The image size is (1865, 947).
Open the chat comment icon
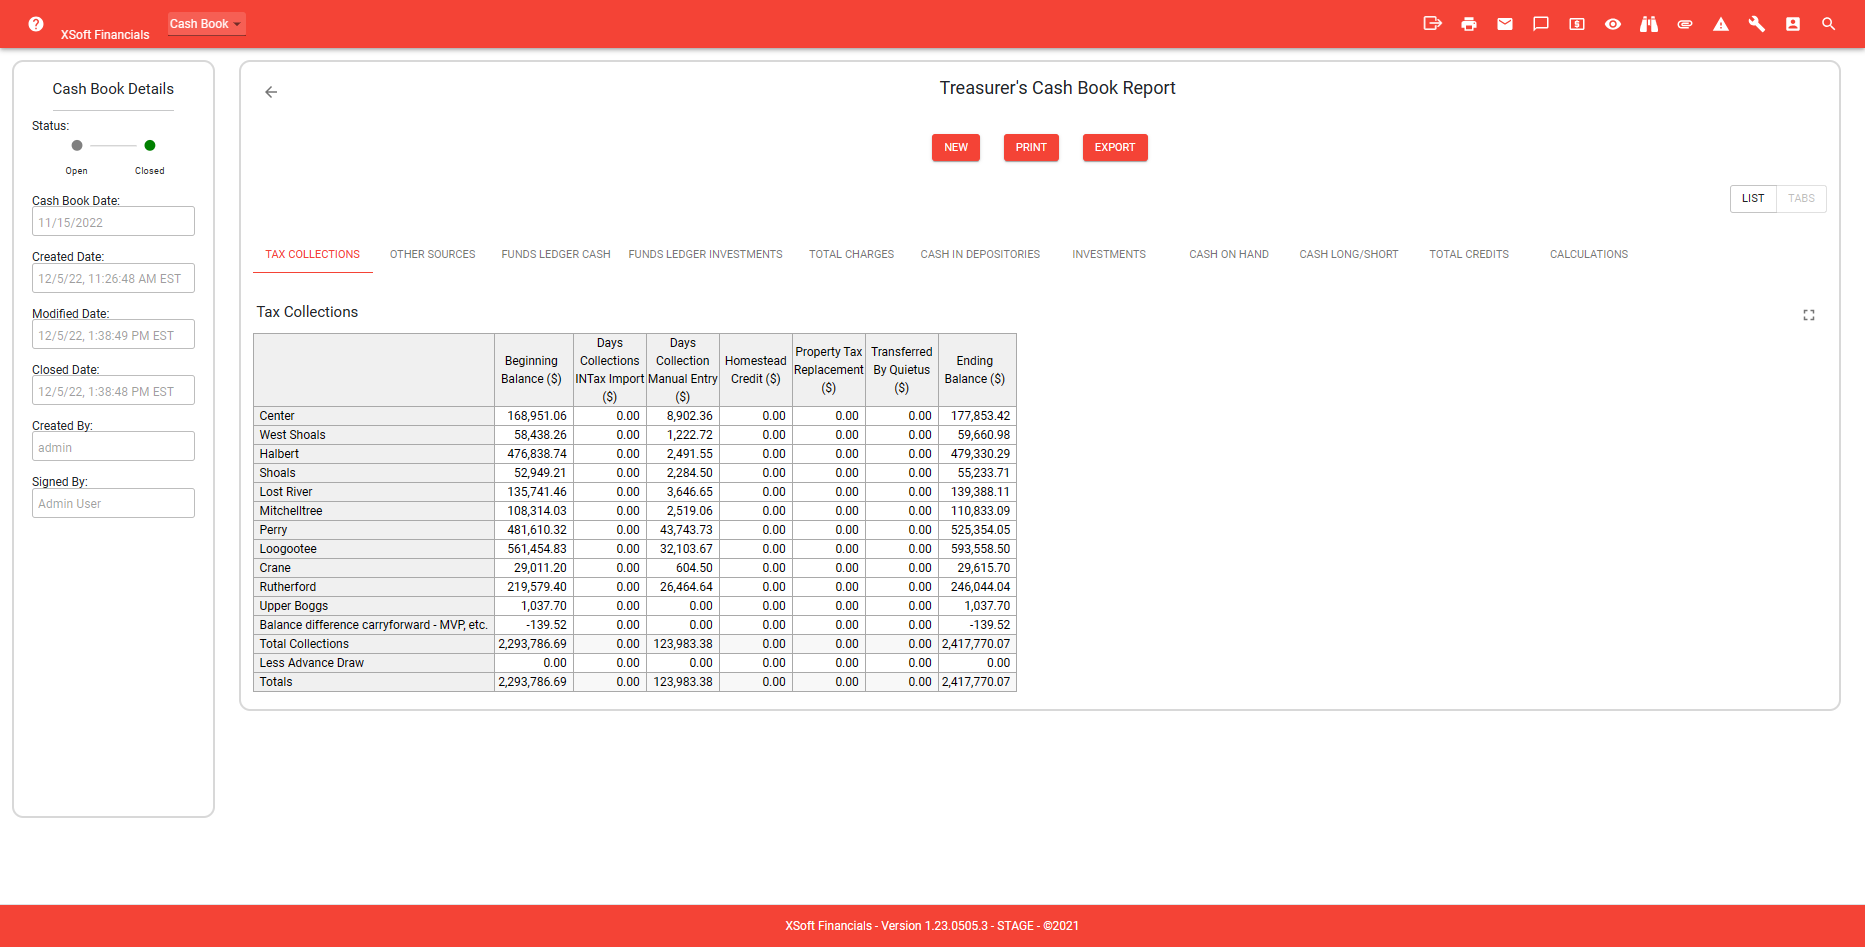(1540, 24)
